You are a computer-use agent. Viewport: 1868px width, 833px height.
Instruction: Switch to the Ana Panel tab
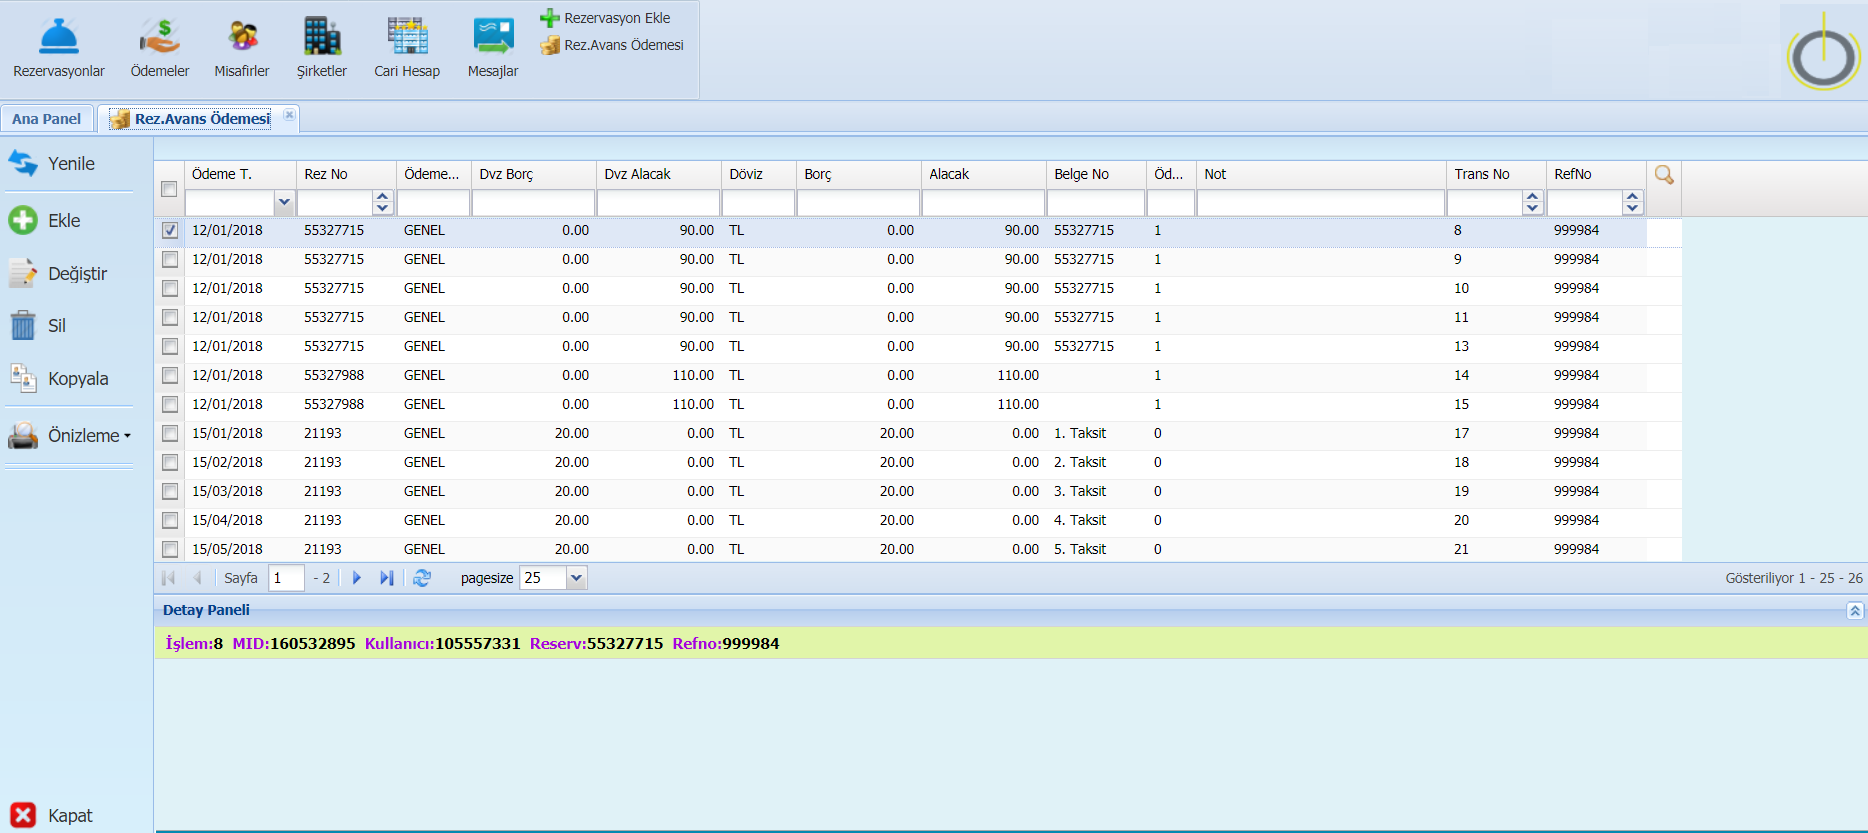click(x=47, y=119)
